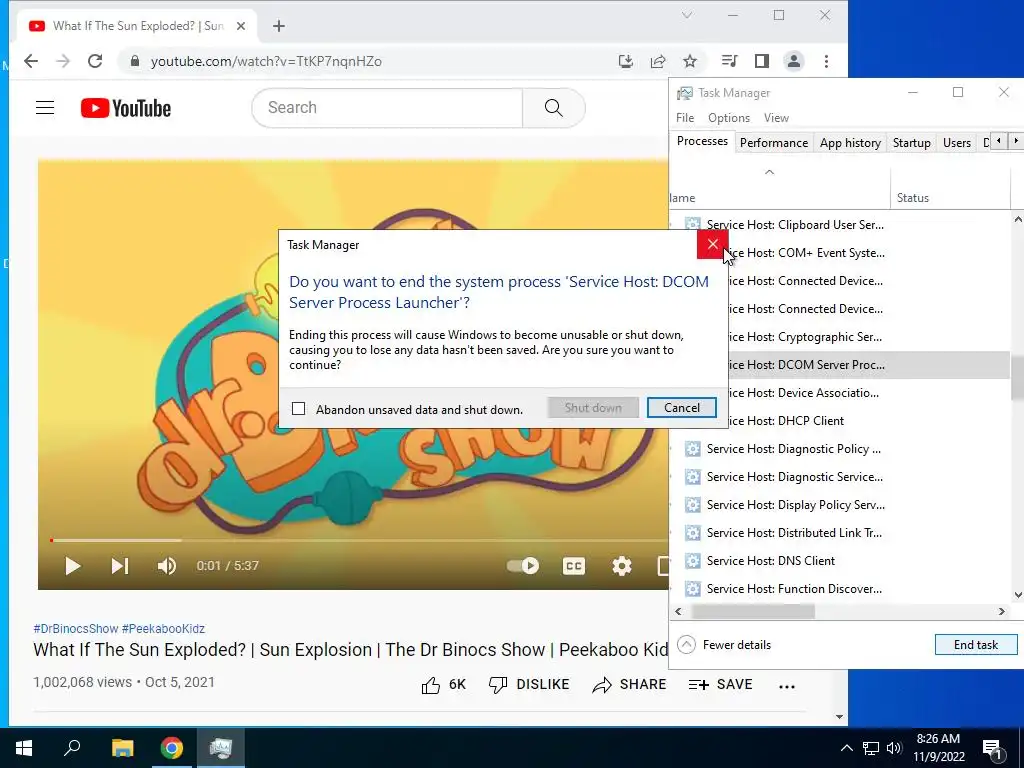The image size is (1024, 768).
Task: Click gear icon of Distributed Link Tracking
Action: click(692, 533)
